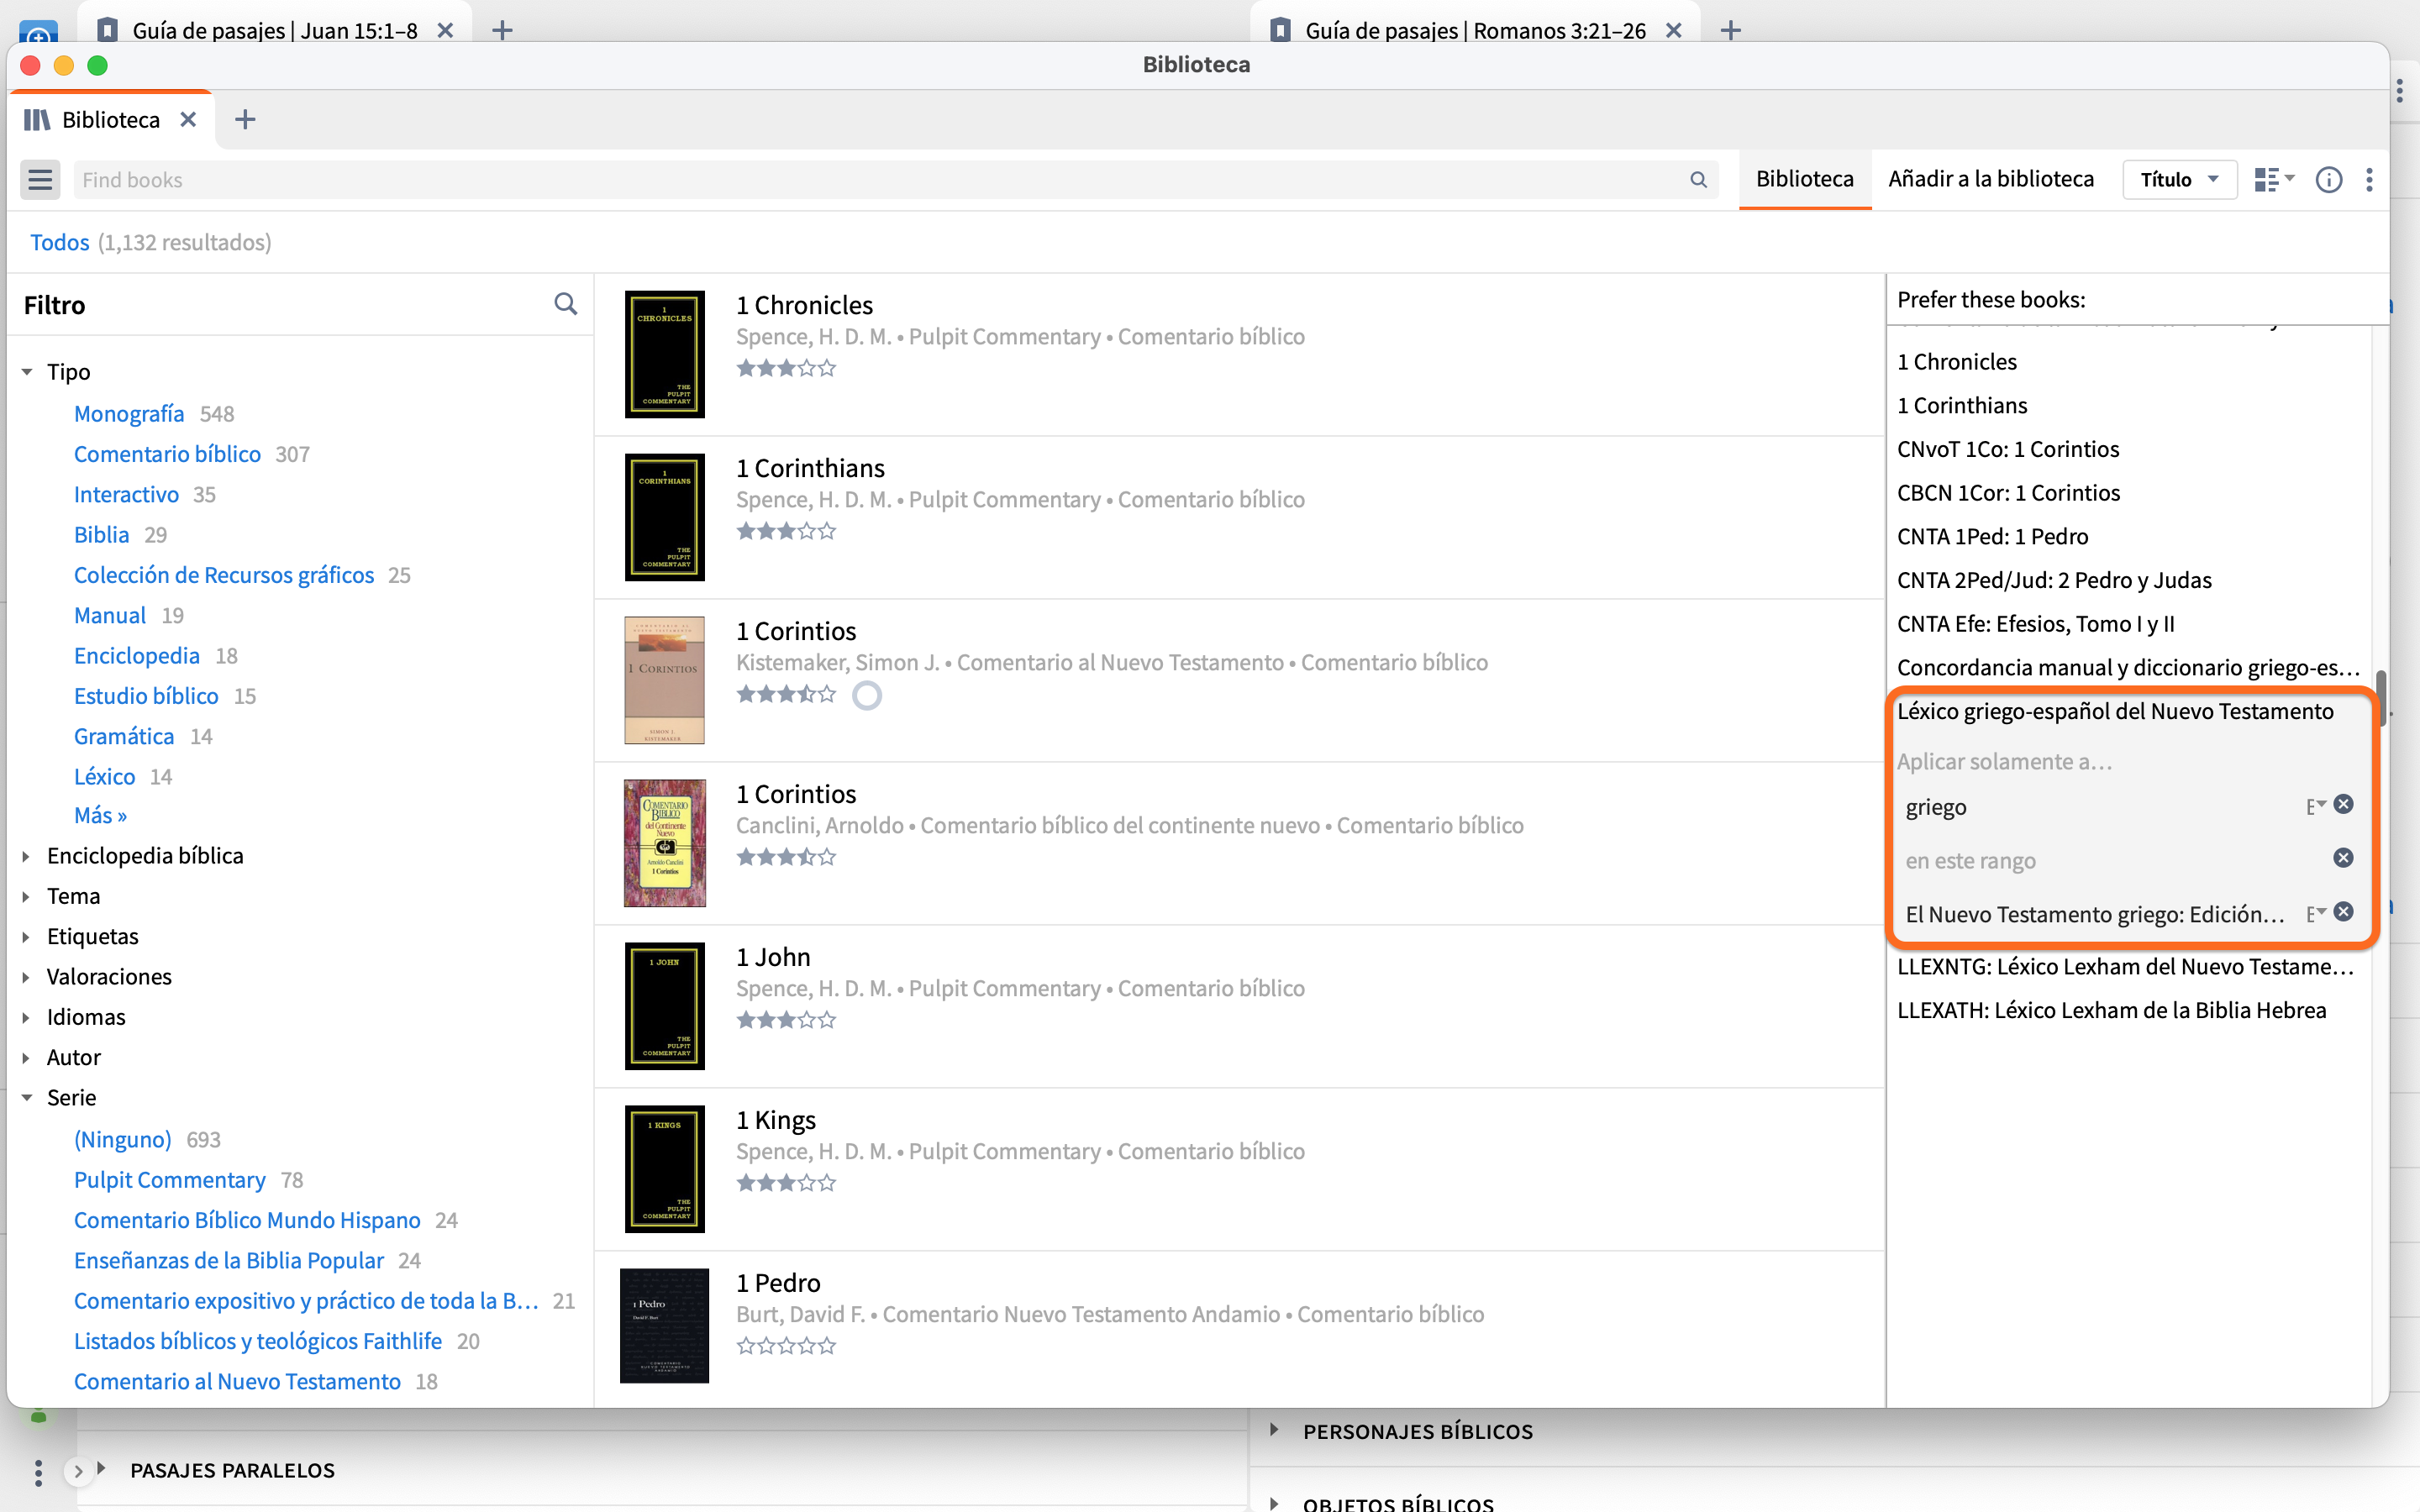2420x1512 pixels.
Task: Switch to the Biblioteca view tab
Action: click(x=1804, y=179)
